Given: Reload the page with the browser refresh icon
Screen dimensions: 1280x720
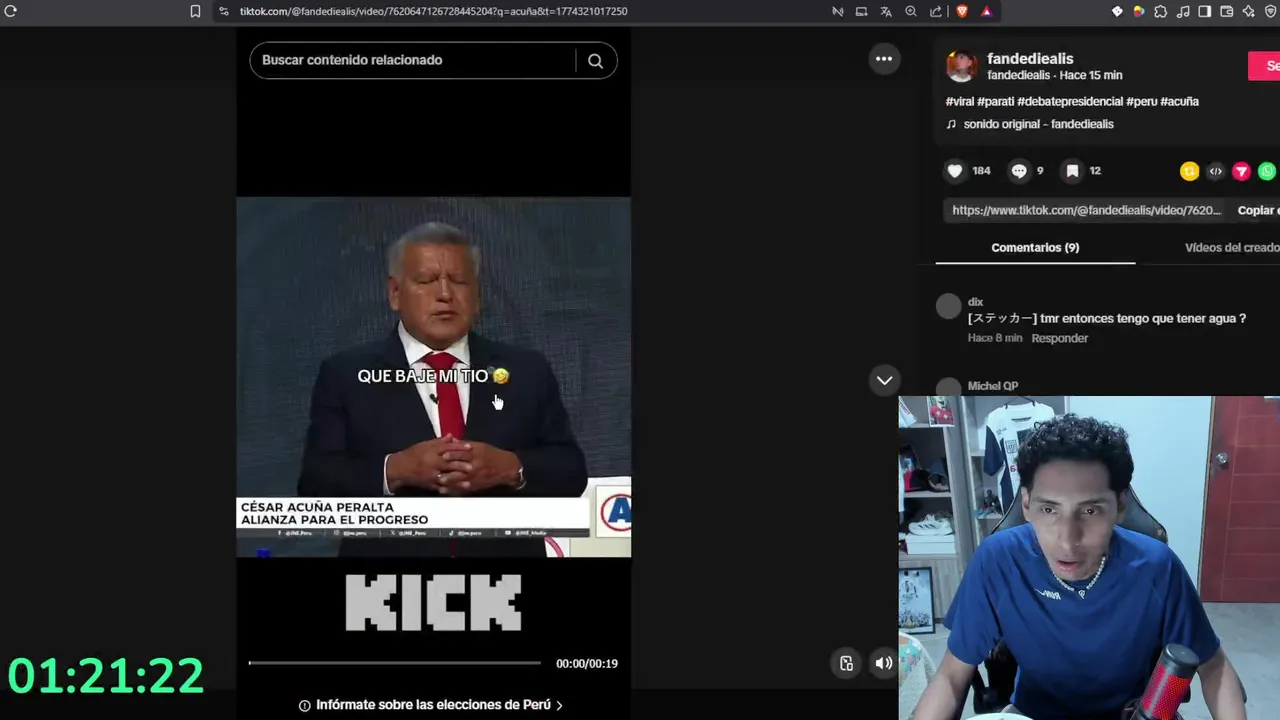Looking at the screenshot, I should coord(11,11).
